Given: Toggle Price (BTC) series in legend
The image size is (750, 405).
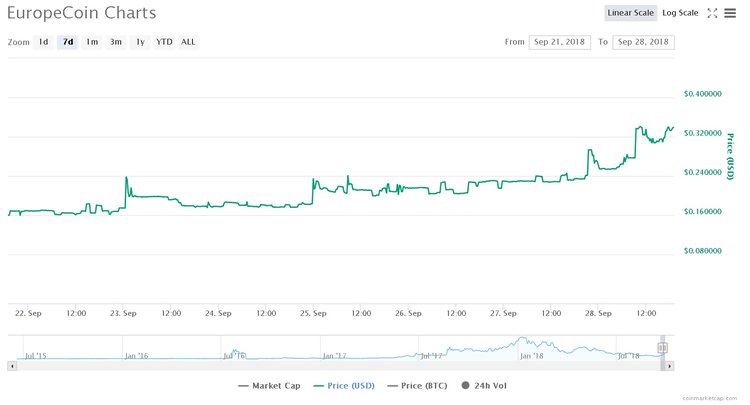Looking at the screenshot, I should point(417,386).
